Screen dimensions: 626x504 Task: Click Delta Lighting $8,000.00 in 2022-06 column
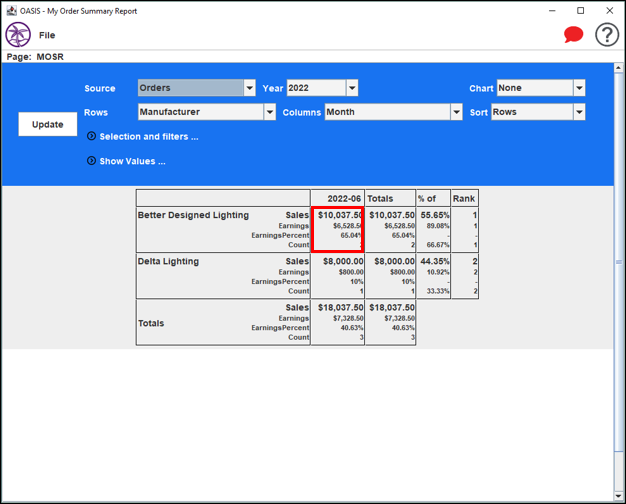point(343,262)
